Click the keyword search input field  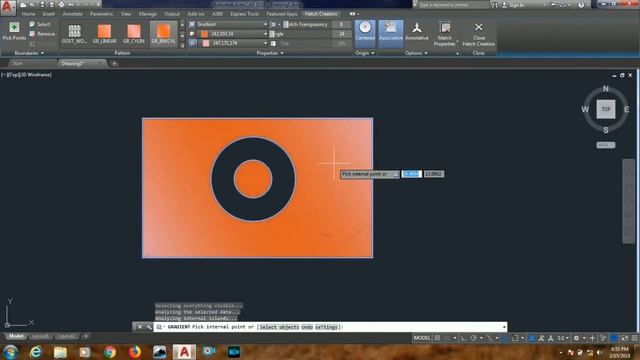click(453, 5)
